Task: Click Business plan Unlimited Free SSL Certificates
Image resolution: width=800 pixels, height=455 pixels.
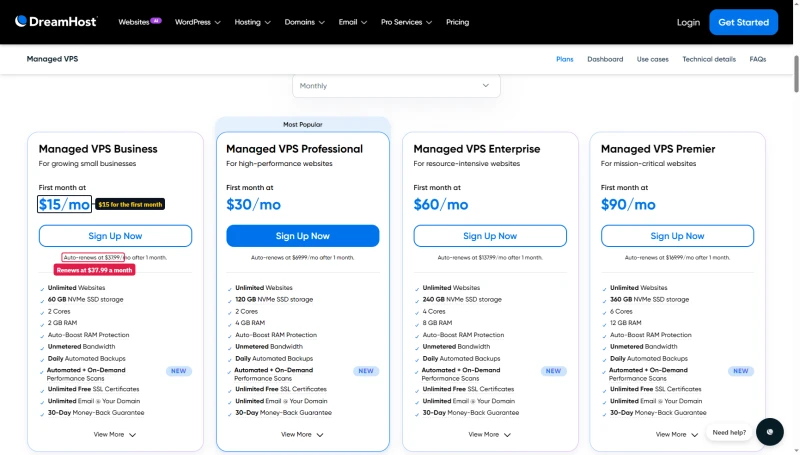Action: pos(93,389)
